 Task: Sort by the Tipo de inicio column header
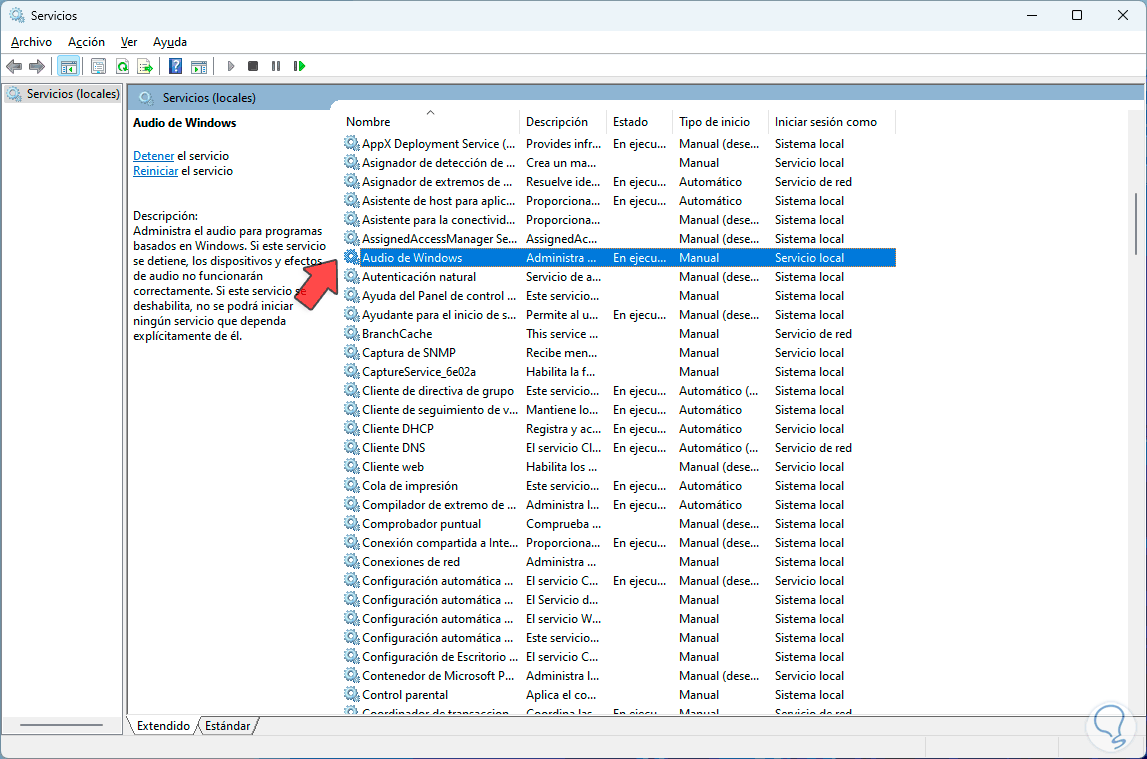point(721,121)
